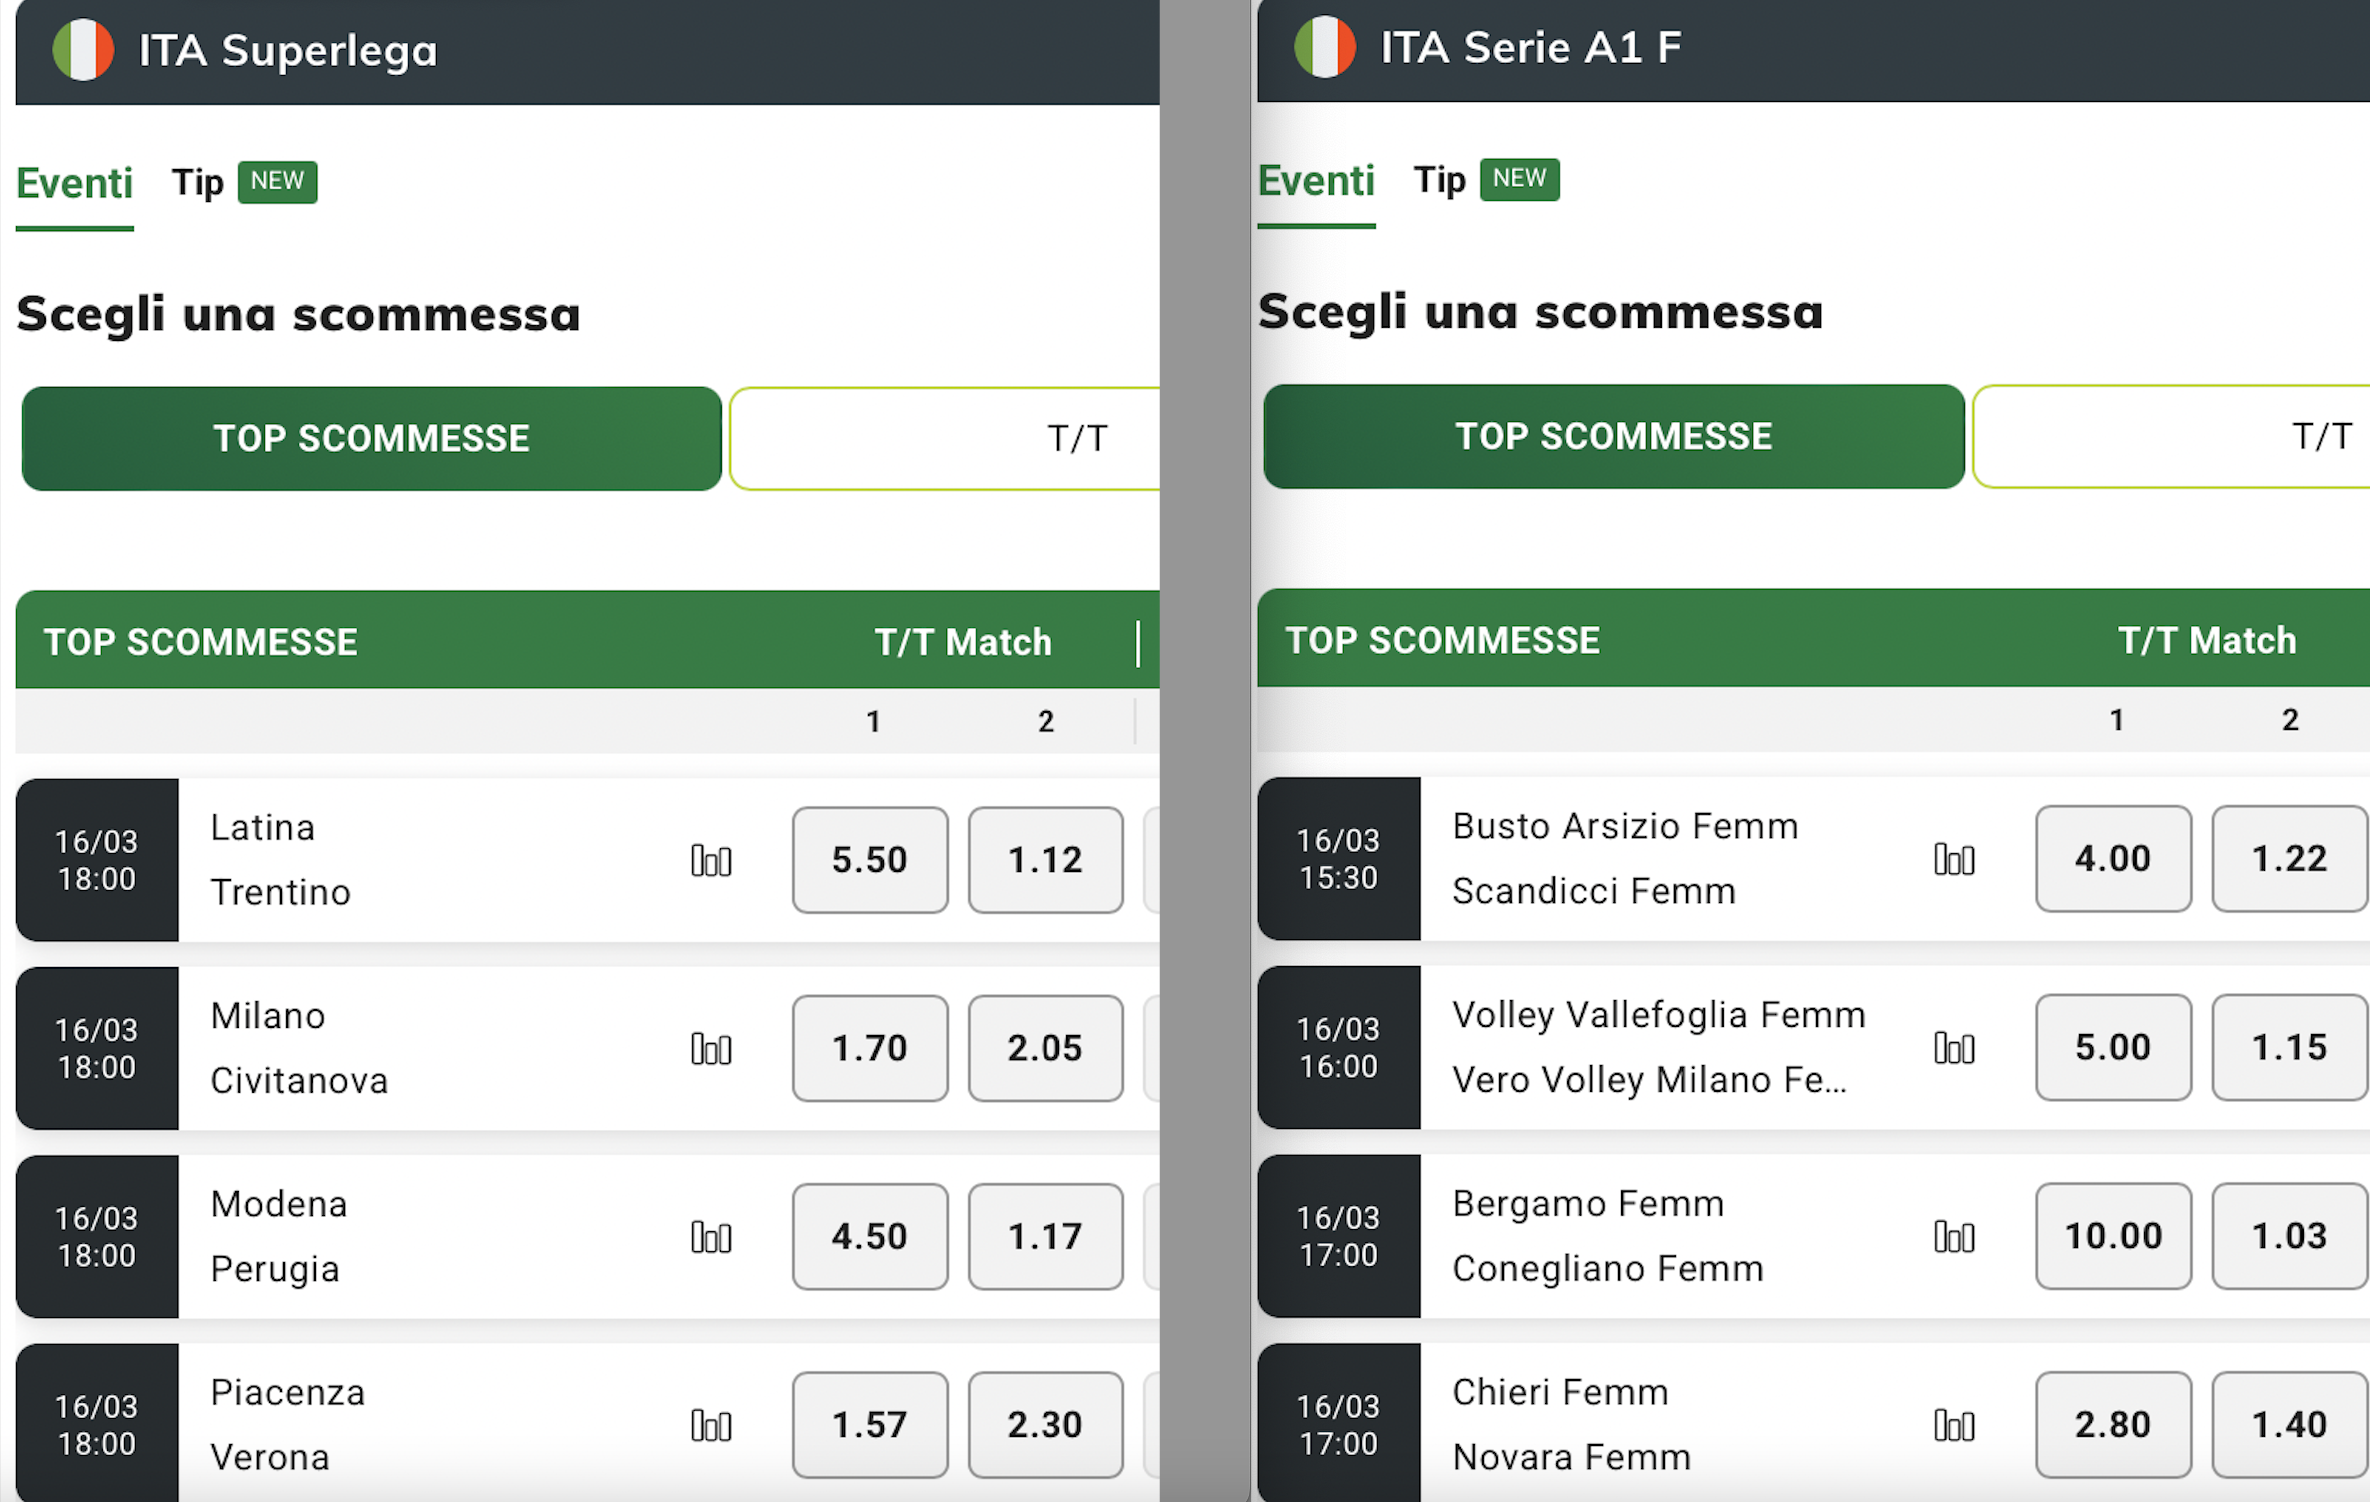
Task: Pick odds 5.50 for Latina win
Action: pyautogui.click(x=870, y=860)
